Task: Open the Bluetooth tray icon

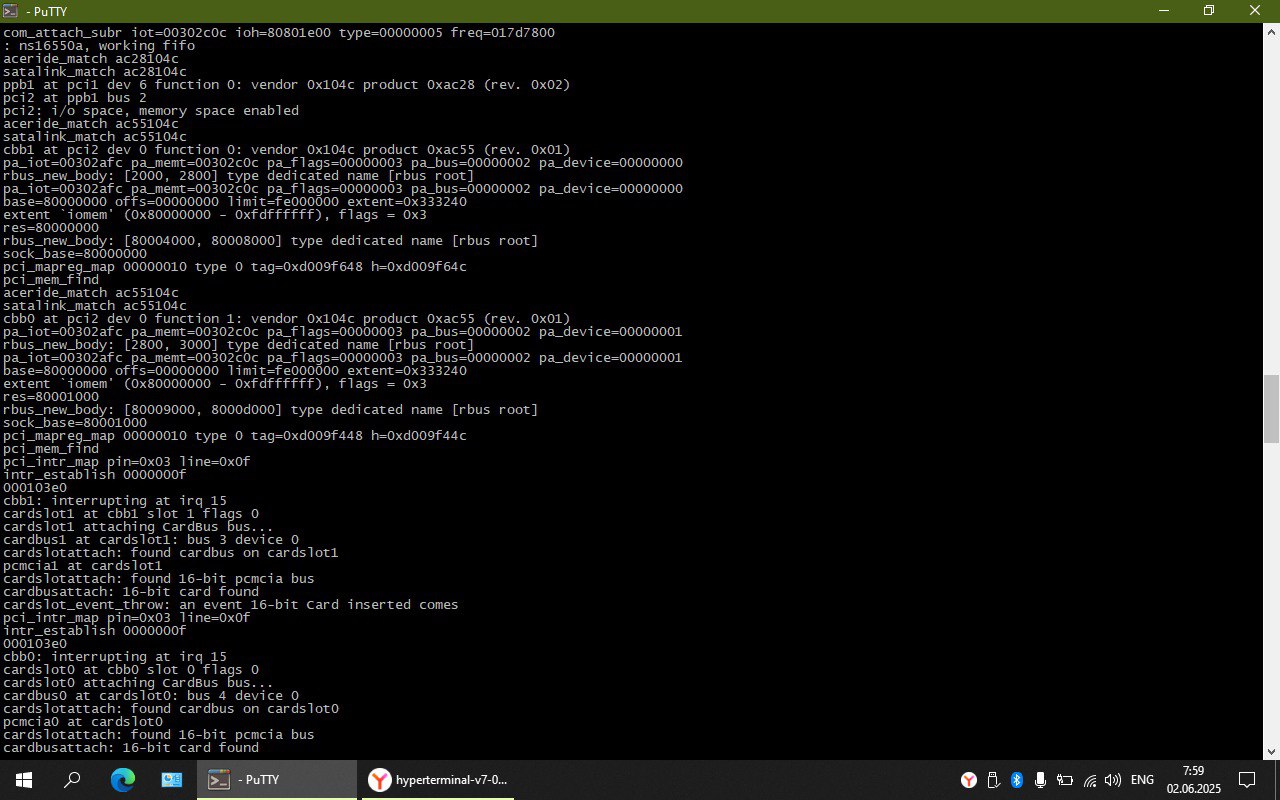Action: tap(1017, 780)
